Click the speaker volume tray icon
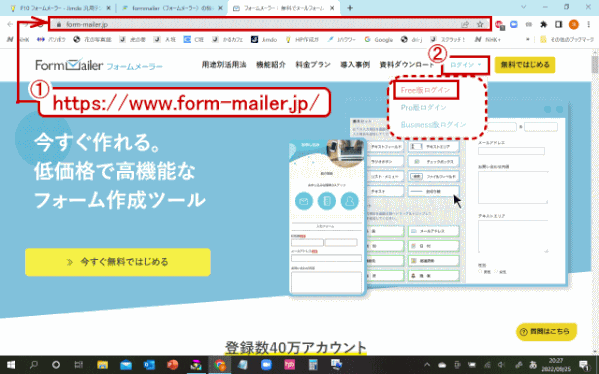Viewport: 599px width, 374px height. (502, 365)
